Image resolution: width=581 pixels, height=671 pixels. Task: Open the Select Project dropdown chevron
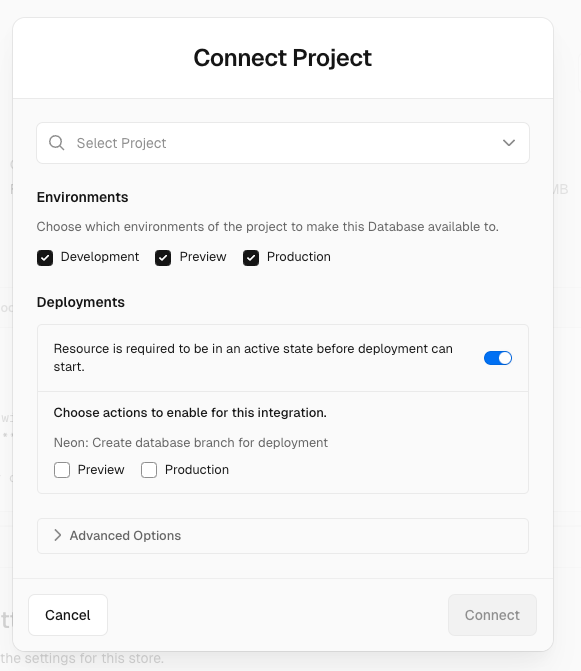509,143
